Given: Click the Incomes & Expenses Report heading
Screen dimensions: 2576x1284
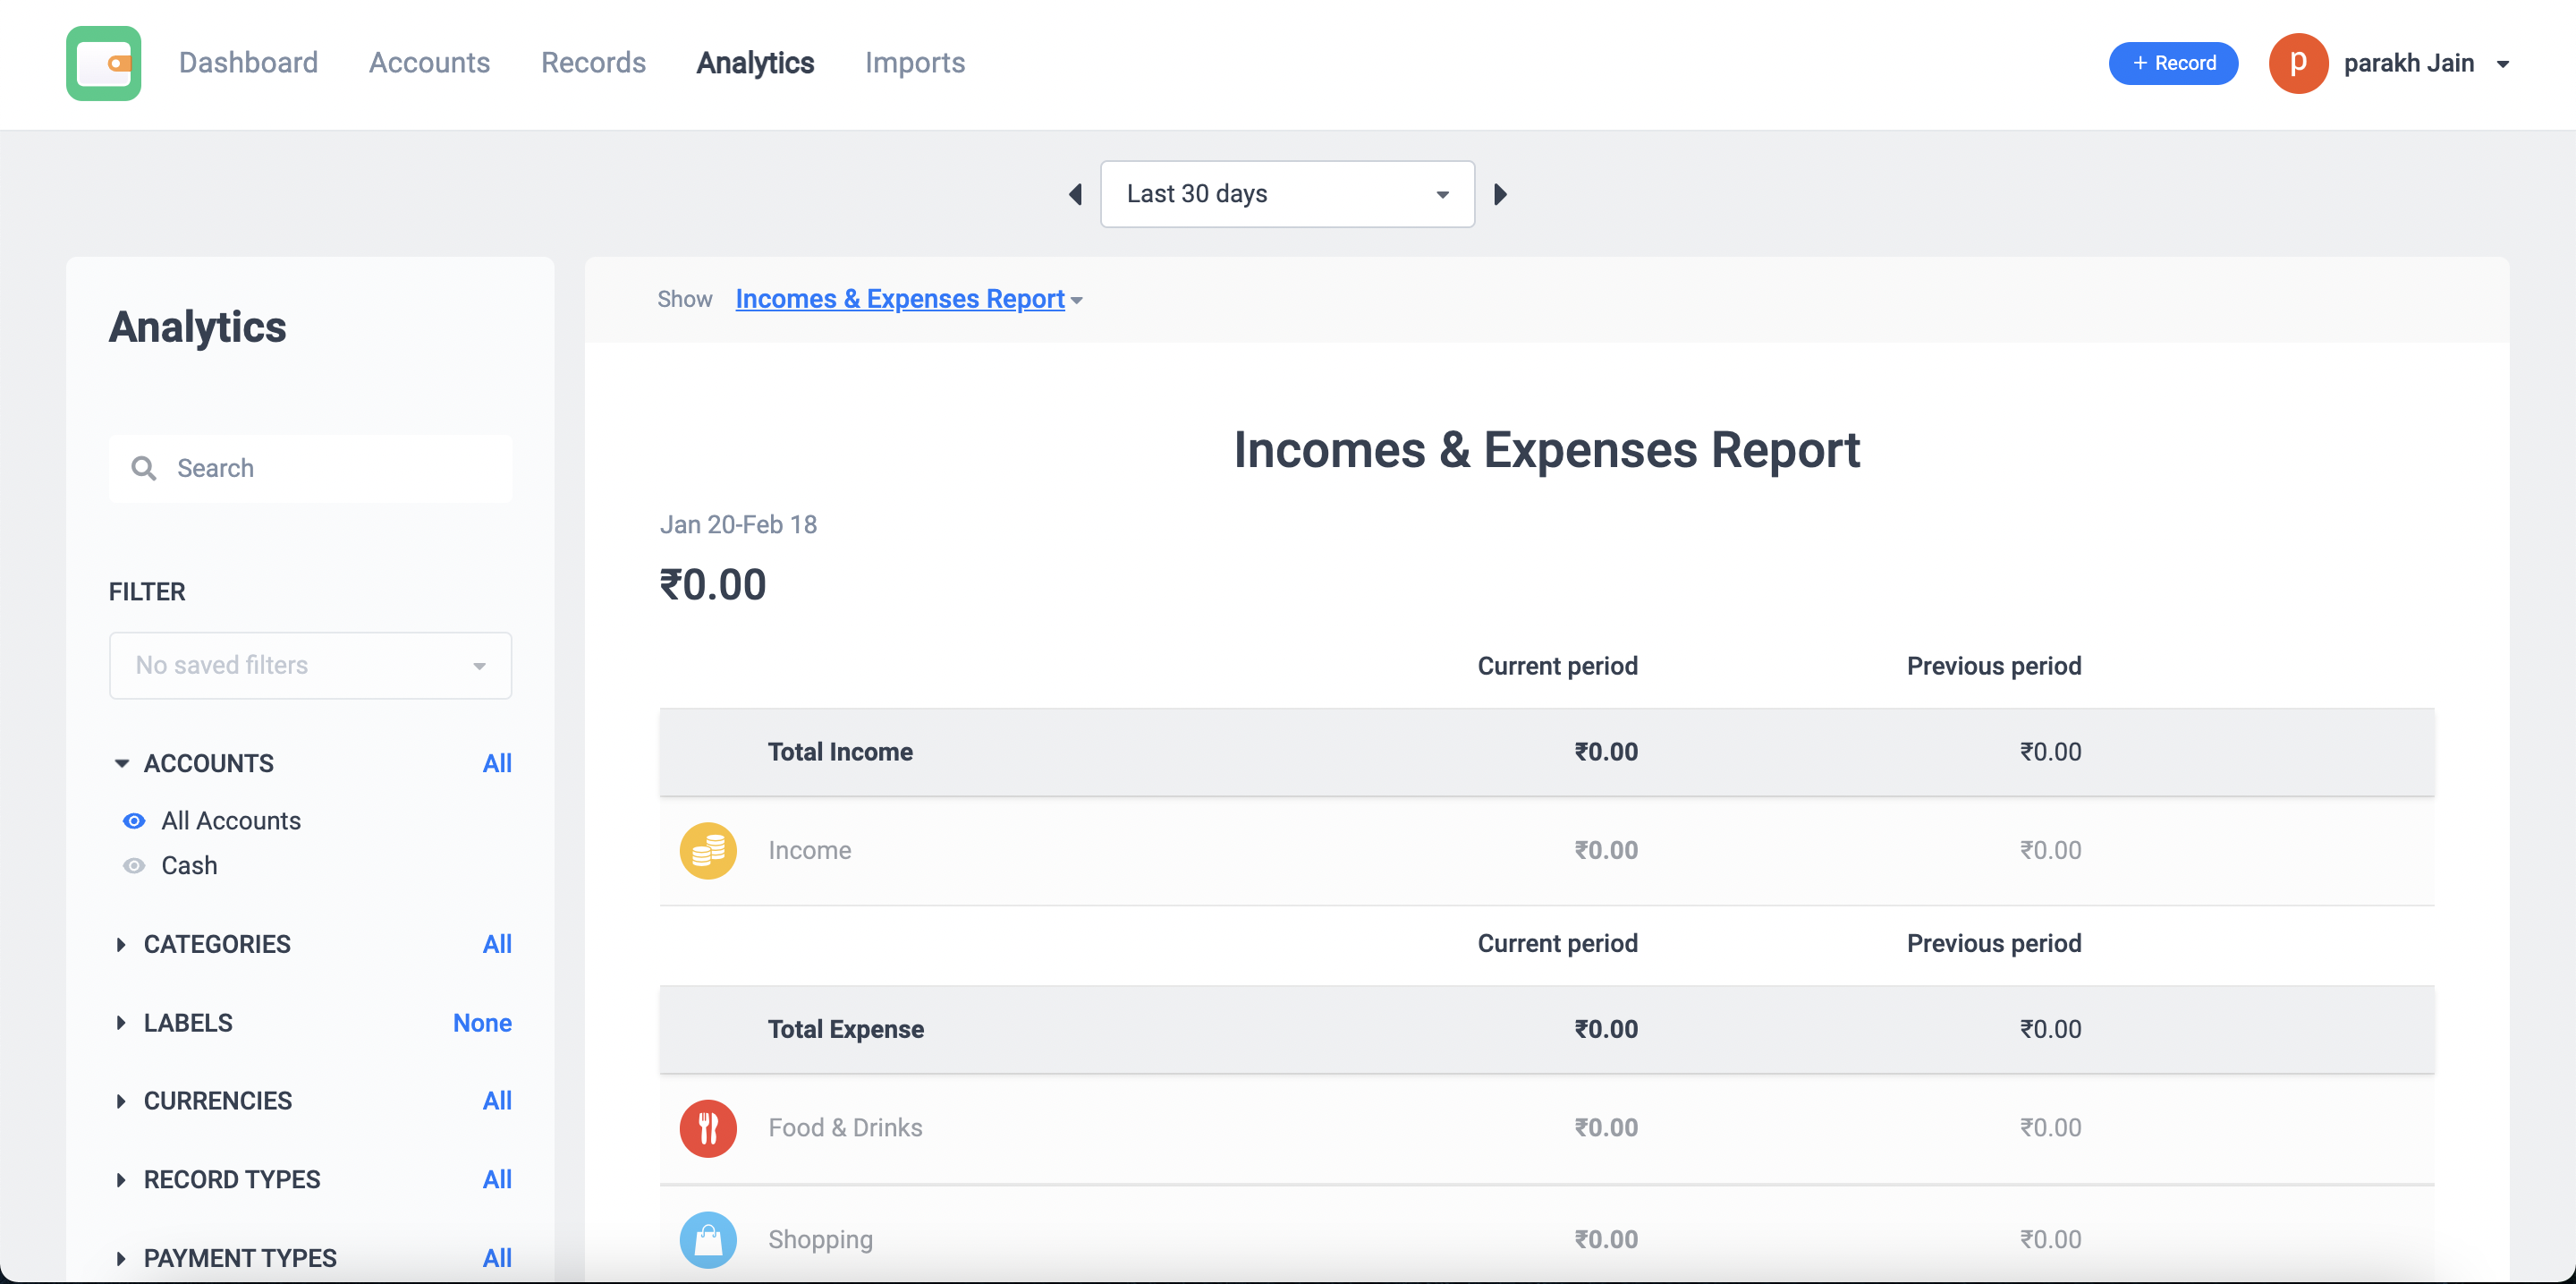Looking at the screenshot, I should pyautogui.click(x=1546, y=449).
